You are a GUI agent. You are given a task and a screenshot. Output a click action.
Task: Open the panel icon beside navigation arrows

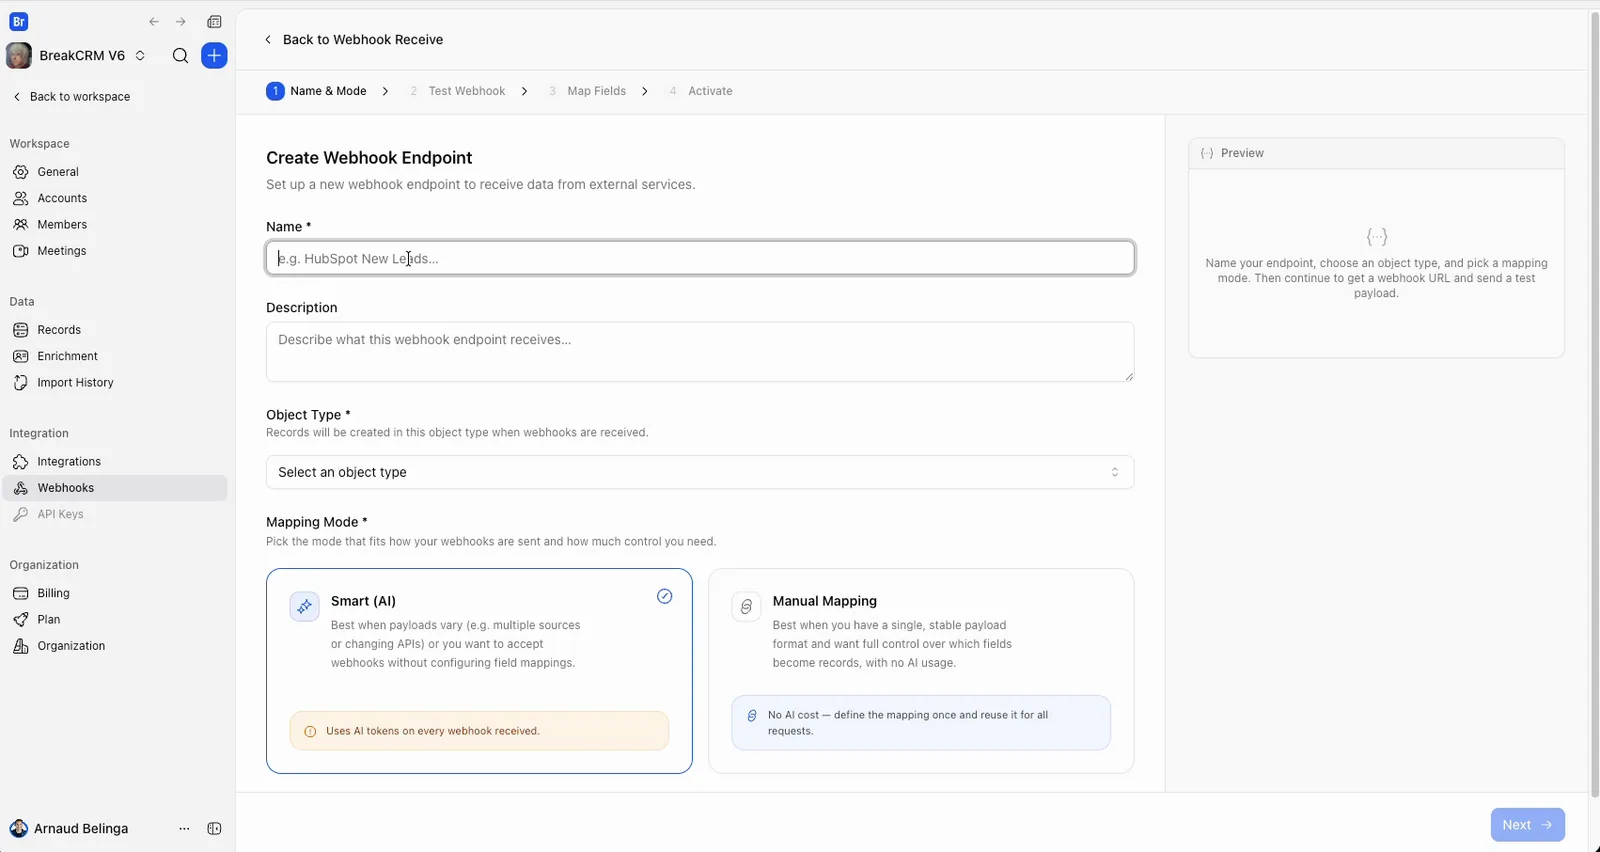coord(214,22)
